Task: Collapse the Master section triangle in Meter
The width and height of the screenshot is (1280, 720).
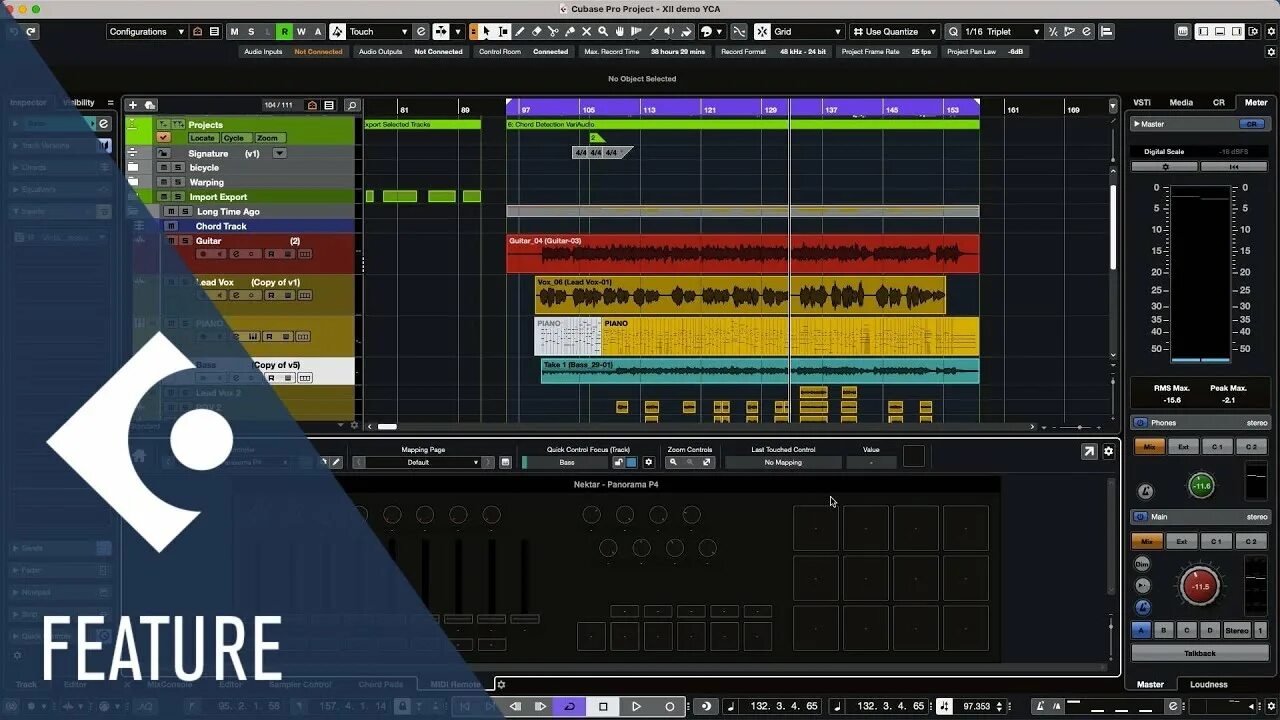Action: [1136, 124]
